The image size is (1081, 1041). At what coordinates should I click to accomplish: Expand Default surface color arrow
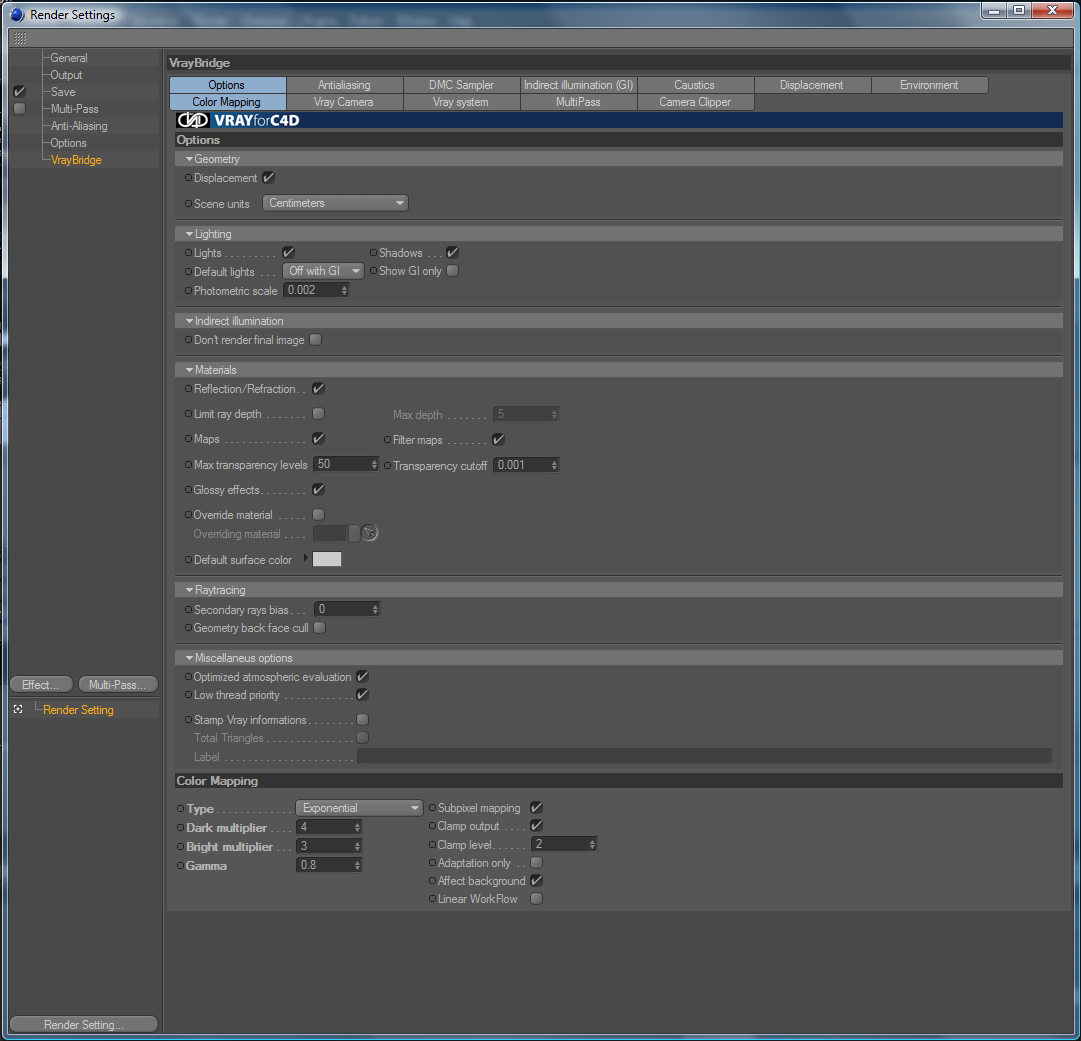(305, 558)
